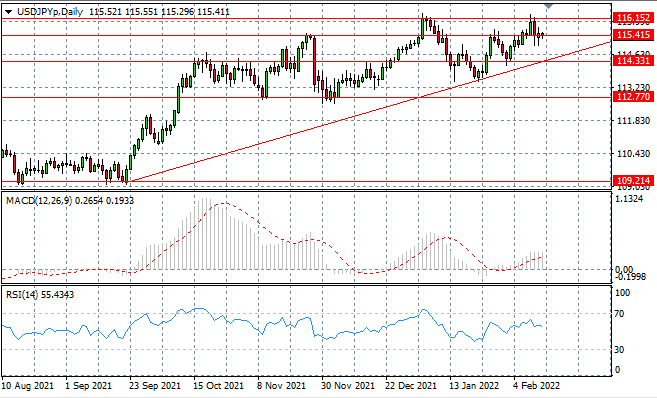Click the MACD scale value -0.1998
The width and height of the screenshot is (657, 398).
631,277
